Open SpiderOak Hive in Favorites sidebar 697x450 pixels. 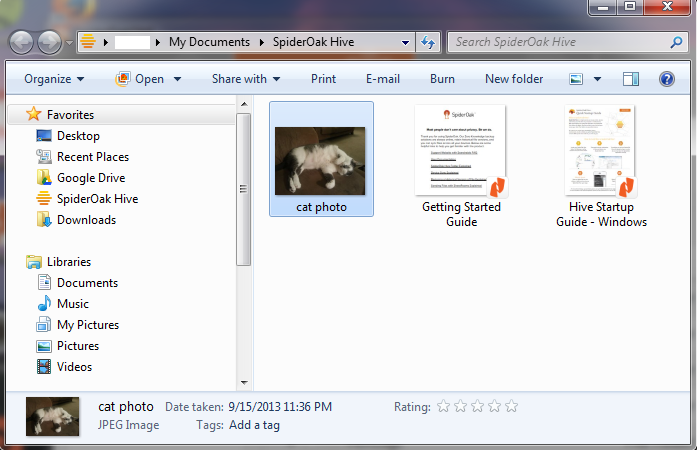coord(97,199)
